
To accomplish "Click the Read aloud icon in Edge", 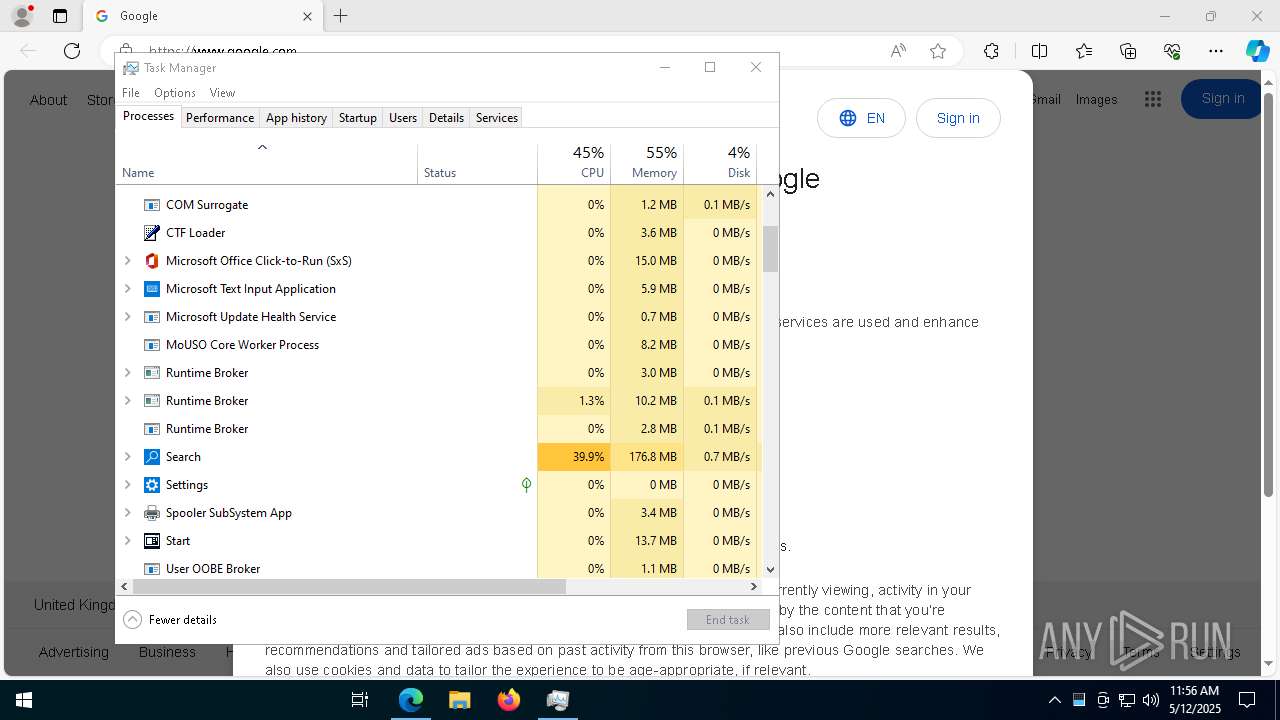I will point(898,51).
